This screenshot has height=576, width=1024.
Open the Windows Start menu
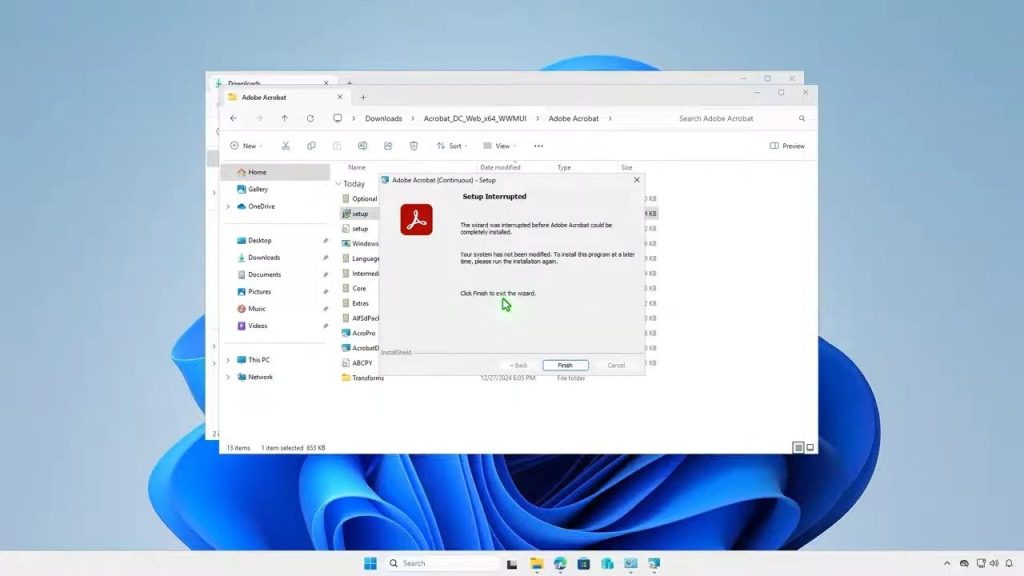pyautogui.click(x=370, y=563)
